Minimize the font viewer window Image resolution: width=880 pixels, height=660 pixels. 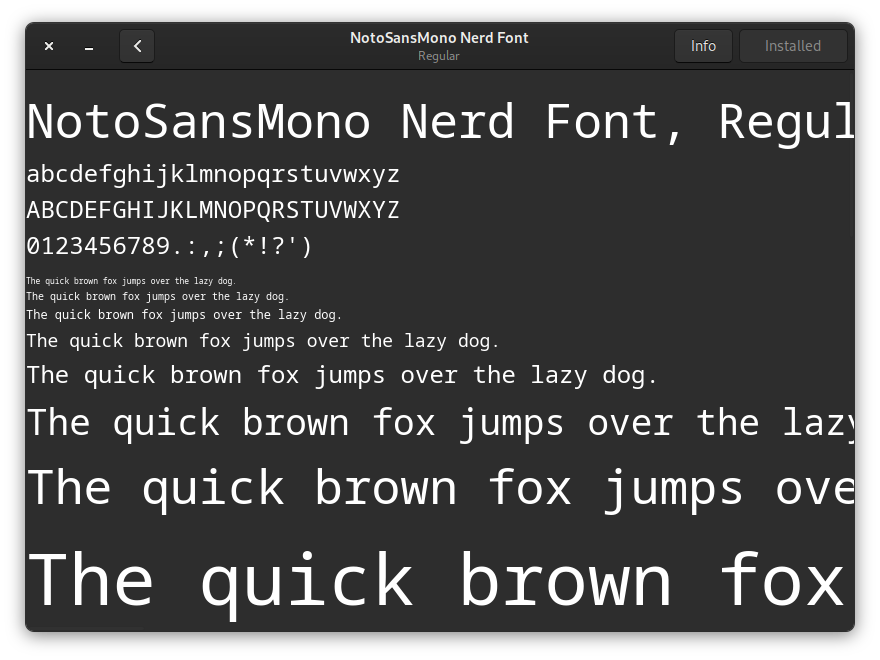point(89,46)
